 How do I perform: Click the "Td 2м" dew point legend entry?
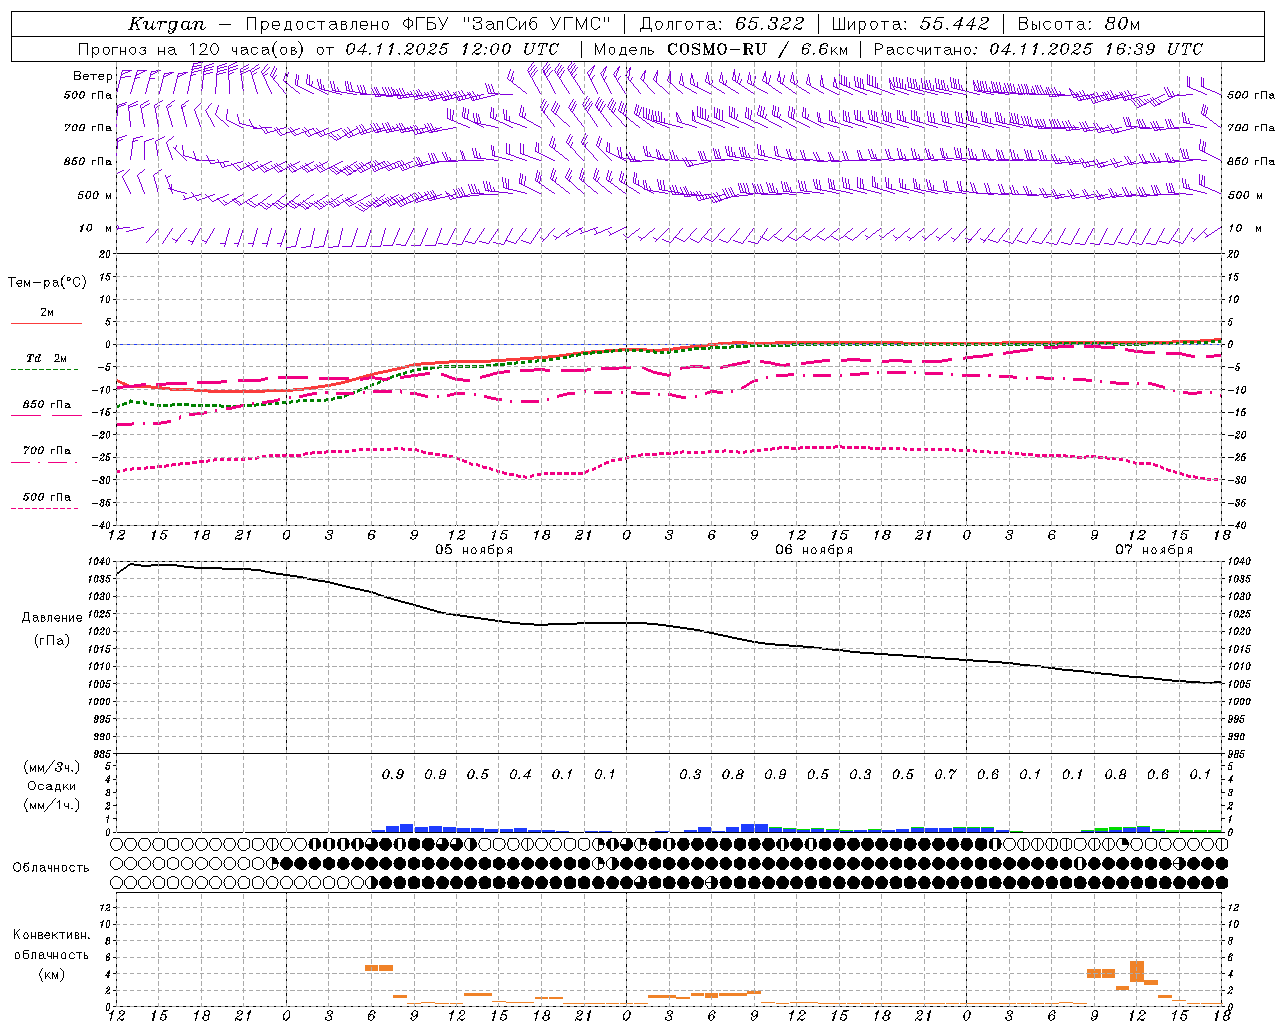click(x=47, y=358)
